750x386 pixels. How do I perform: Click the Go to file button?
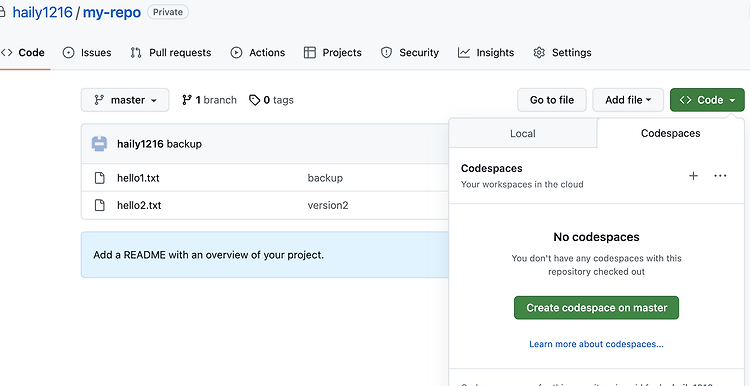click(x=552, y=100)
